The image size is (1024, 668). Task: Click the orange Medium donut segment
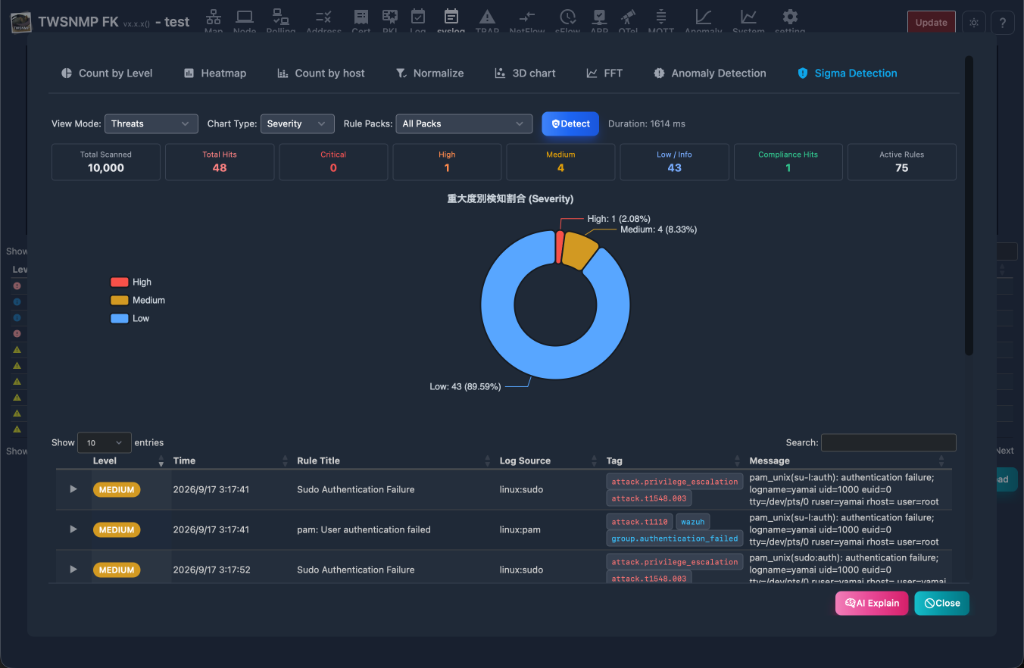click(x=579, y=250)
